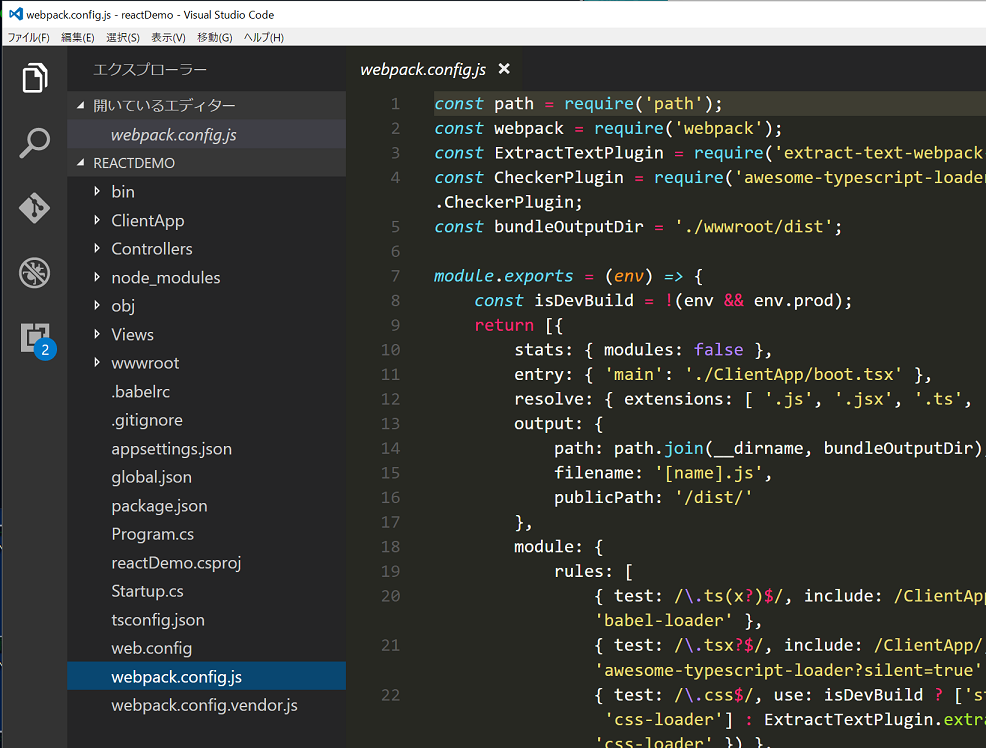Expand the ClientApp folder arrow
986x748 pixels.
click(97, 220)
